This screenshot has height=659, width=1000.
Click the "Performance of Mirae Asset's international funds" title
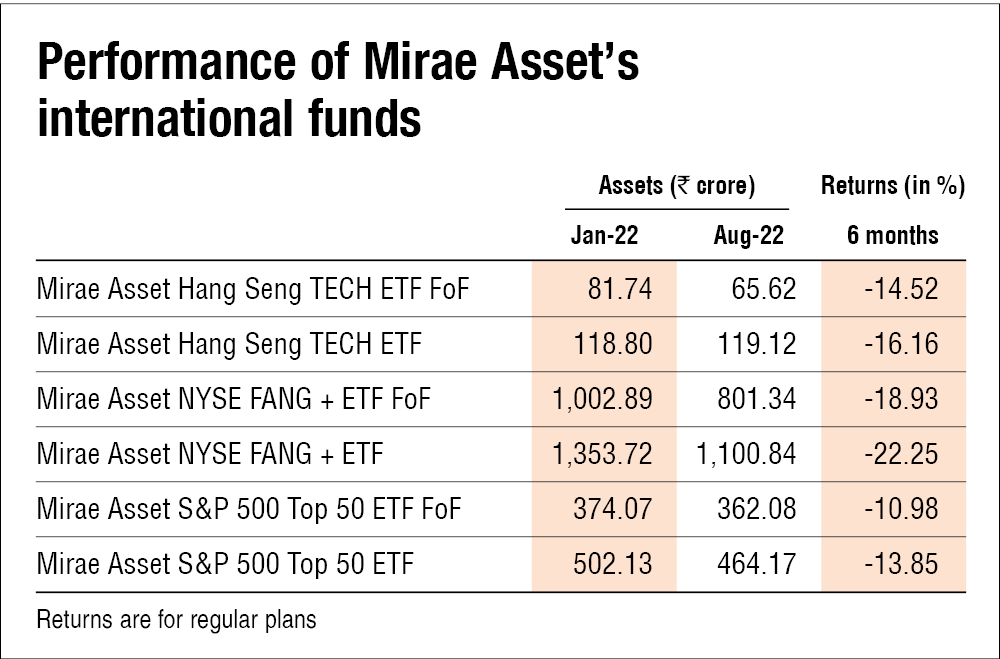point(337,92)
